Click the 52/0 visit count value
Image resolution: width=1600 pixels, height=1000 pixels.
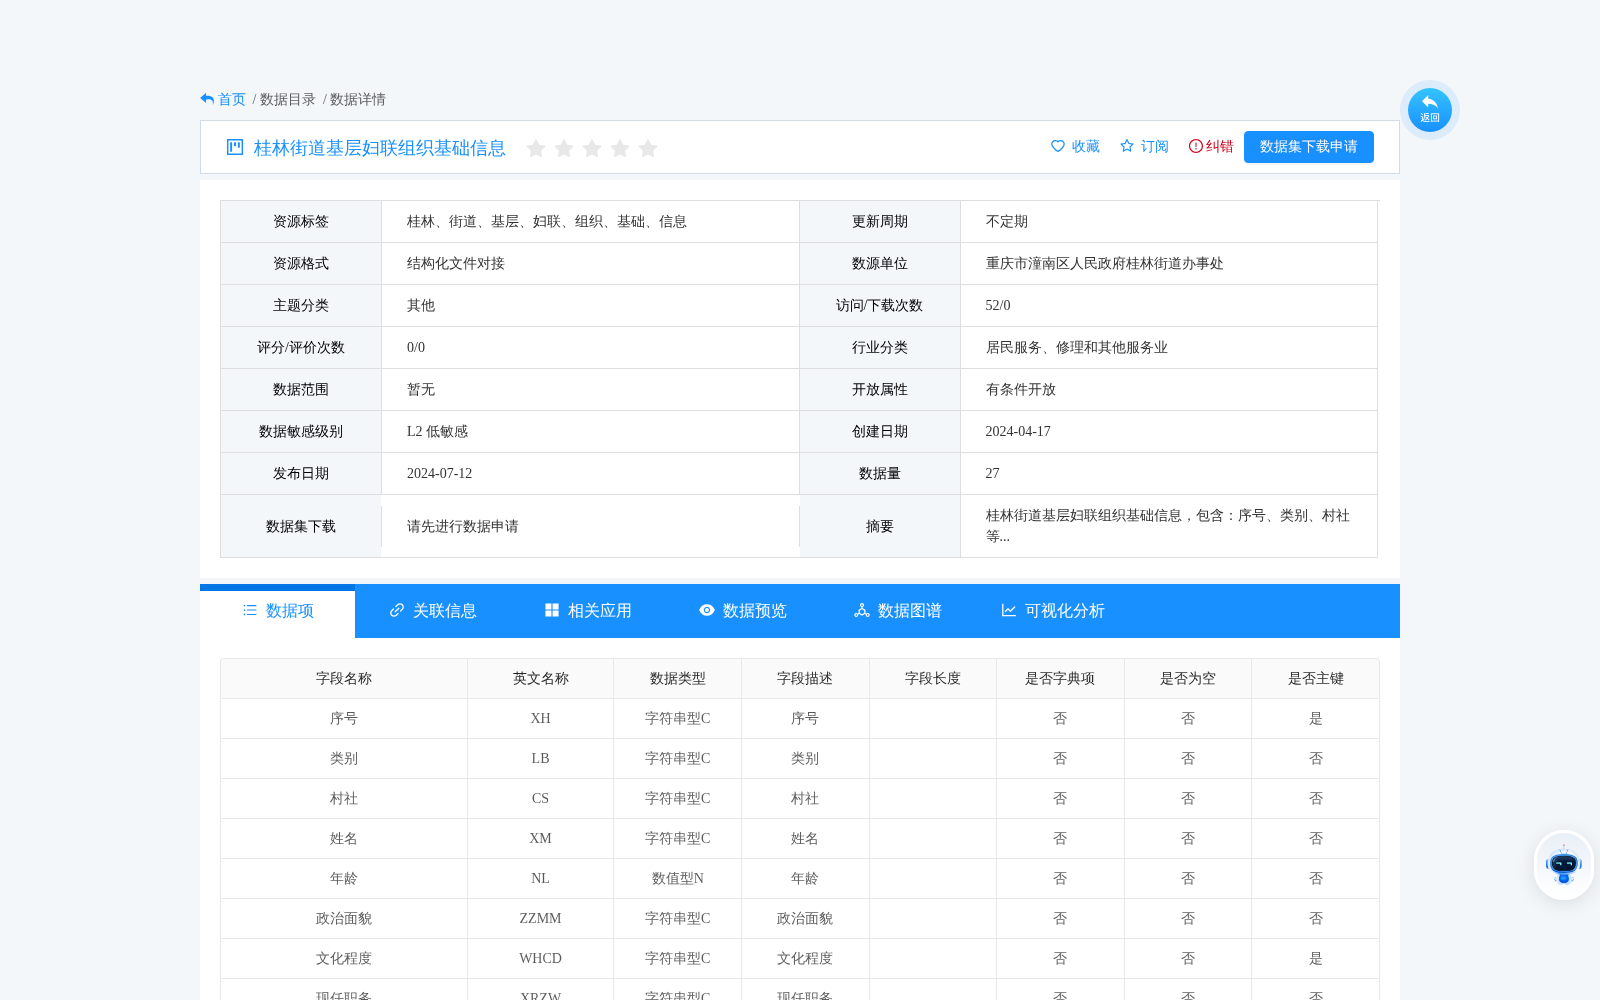point(998,306)
